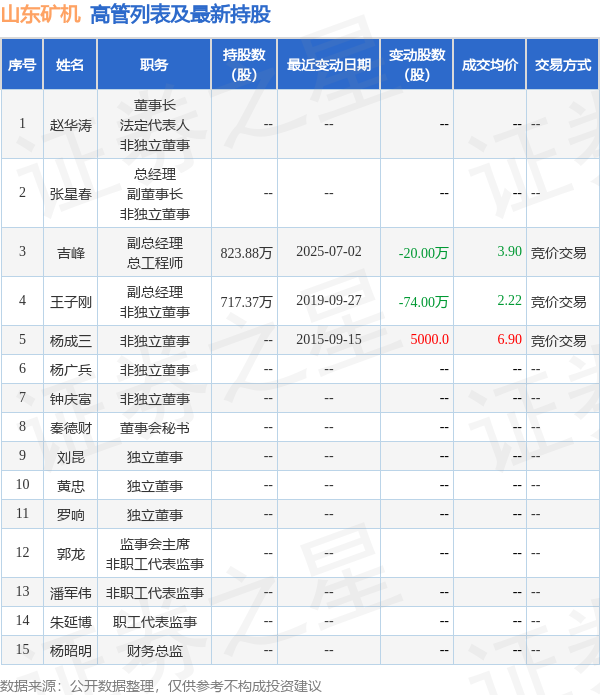Click 张星春's position cell 总经理
Image resolution: width=600 pixels, height=695 pixels.
coord(155,174)
